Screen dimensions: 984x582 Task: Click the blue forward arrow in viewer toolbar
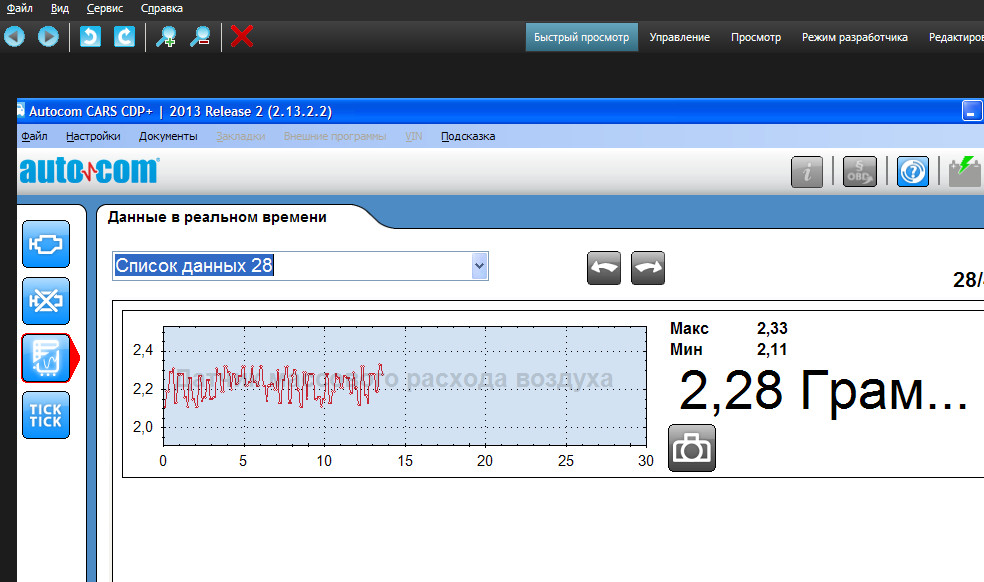coord(48,37)
